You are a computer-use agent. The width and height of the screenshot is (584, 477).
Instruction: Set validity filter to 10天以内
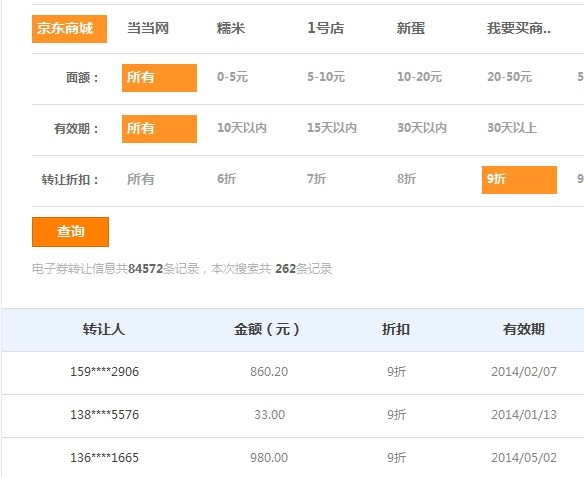point(242,128)
